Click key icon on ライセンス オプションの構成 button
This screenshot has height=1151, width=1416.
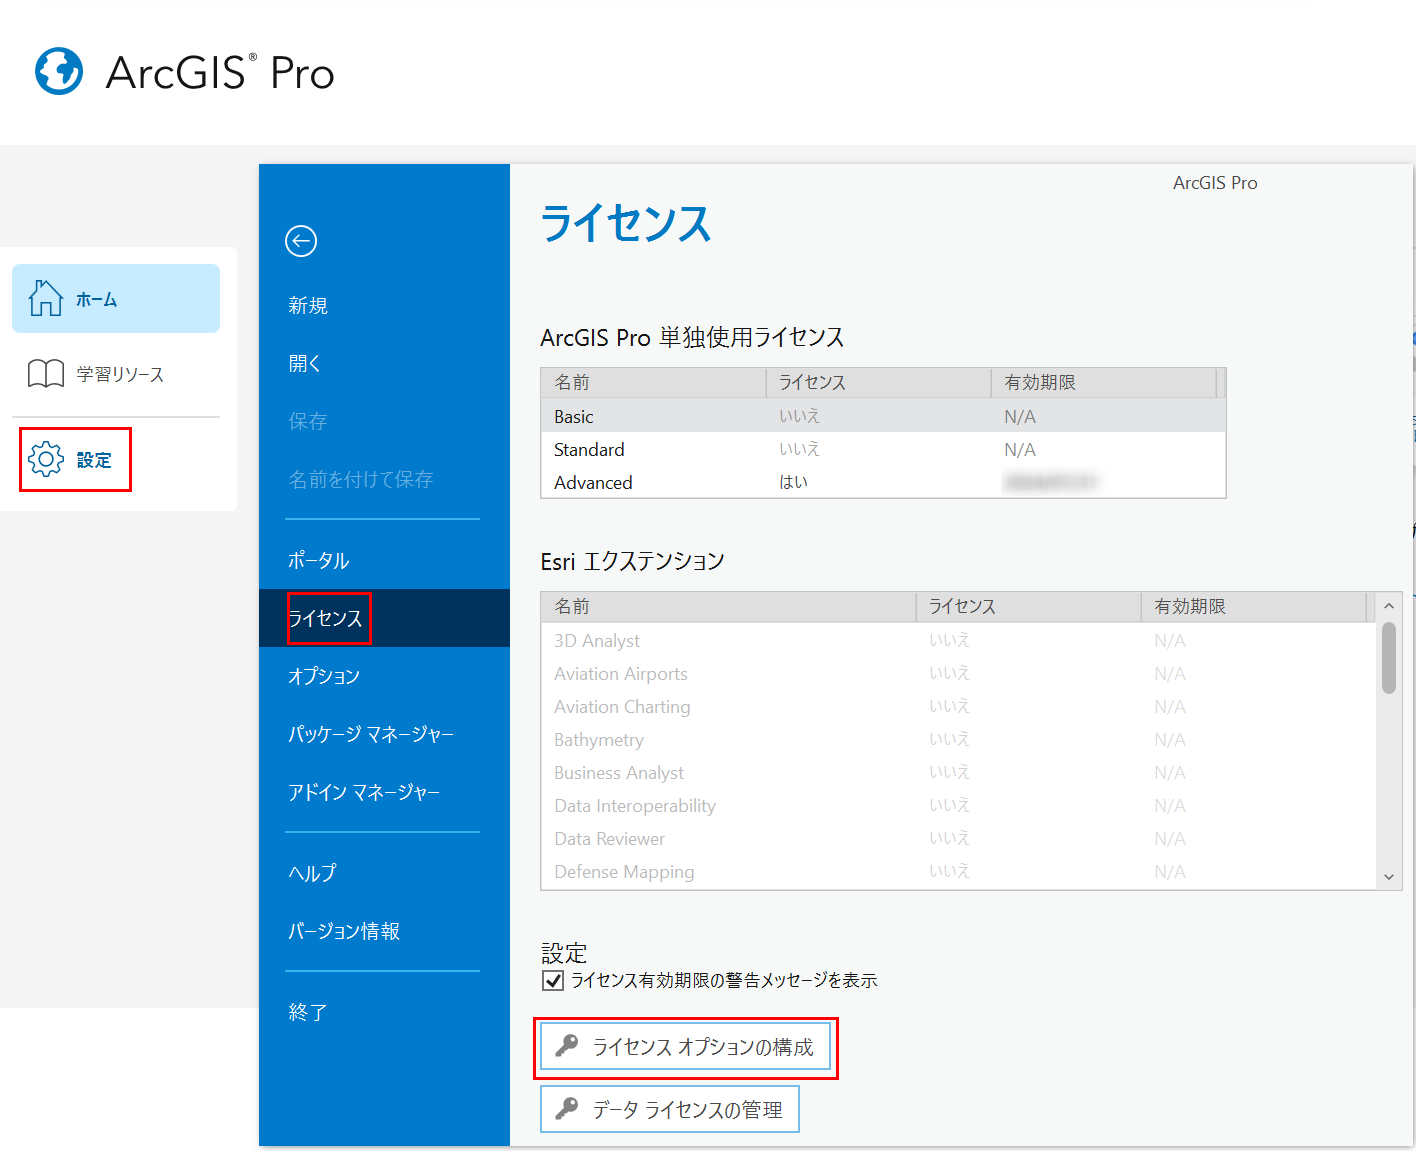tap(567, 1046)
